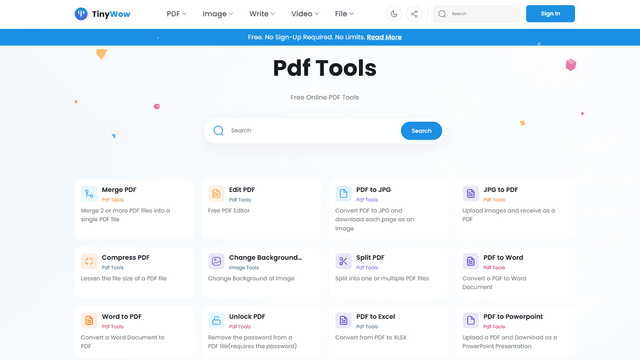
Task: Click the PDF to Word icon
Action: (x=470, y=261)
